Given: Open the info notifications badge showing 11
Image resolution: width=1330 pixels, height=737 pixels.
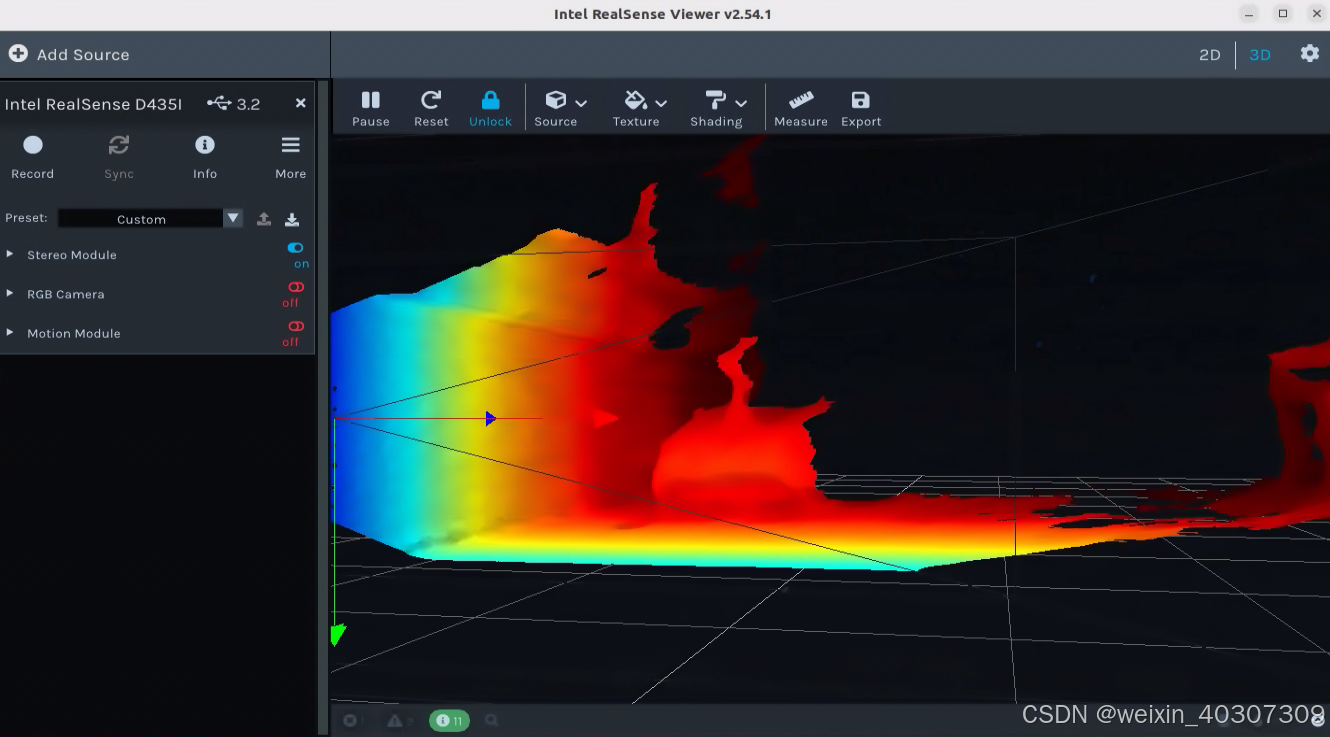Looking at the screenshot, I should [x=450, y=720].
